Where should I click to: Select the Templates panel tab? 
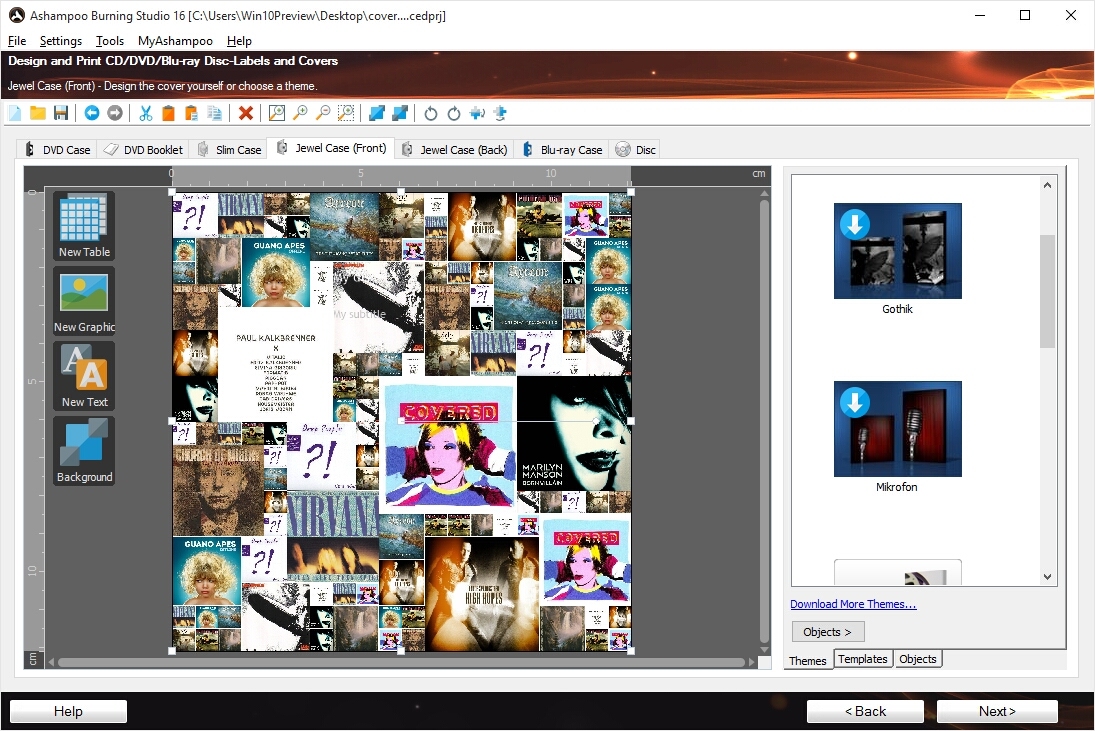863,659
